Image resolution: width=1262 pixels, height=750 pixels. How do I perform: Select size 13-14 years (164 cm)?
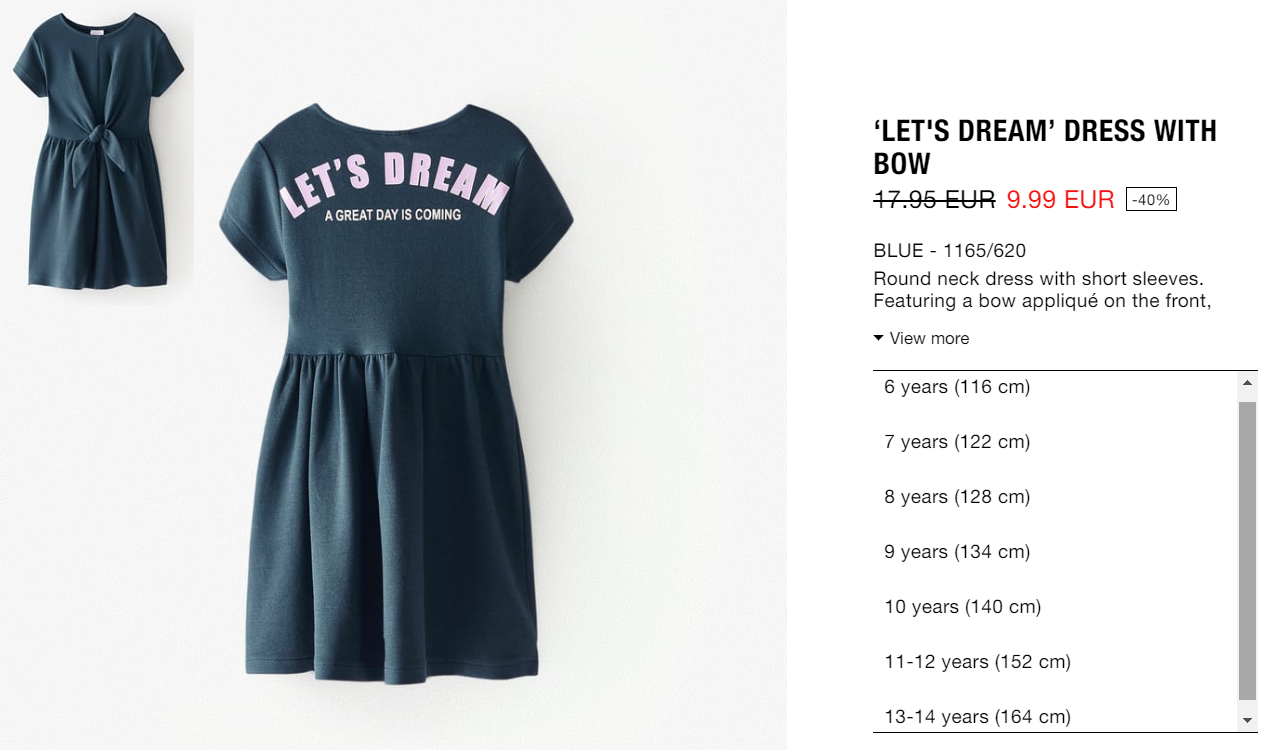pyautogui.click(x=1056, y=716)
